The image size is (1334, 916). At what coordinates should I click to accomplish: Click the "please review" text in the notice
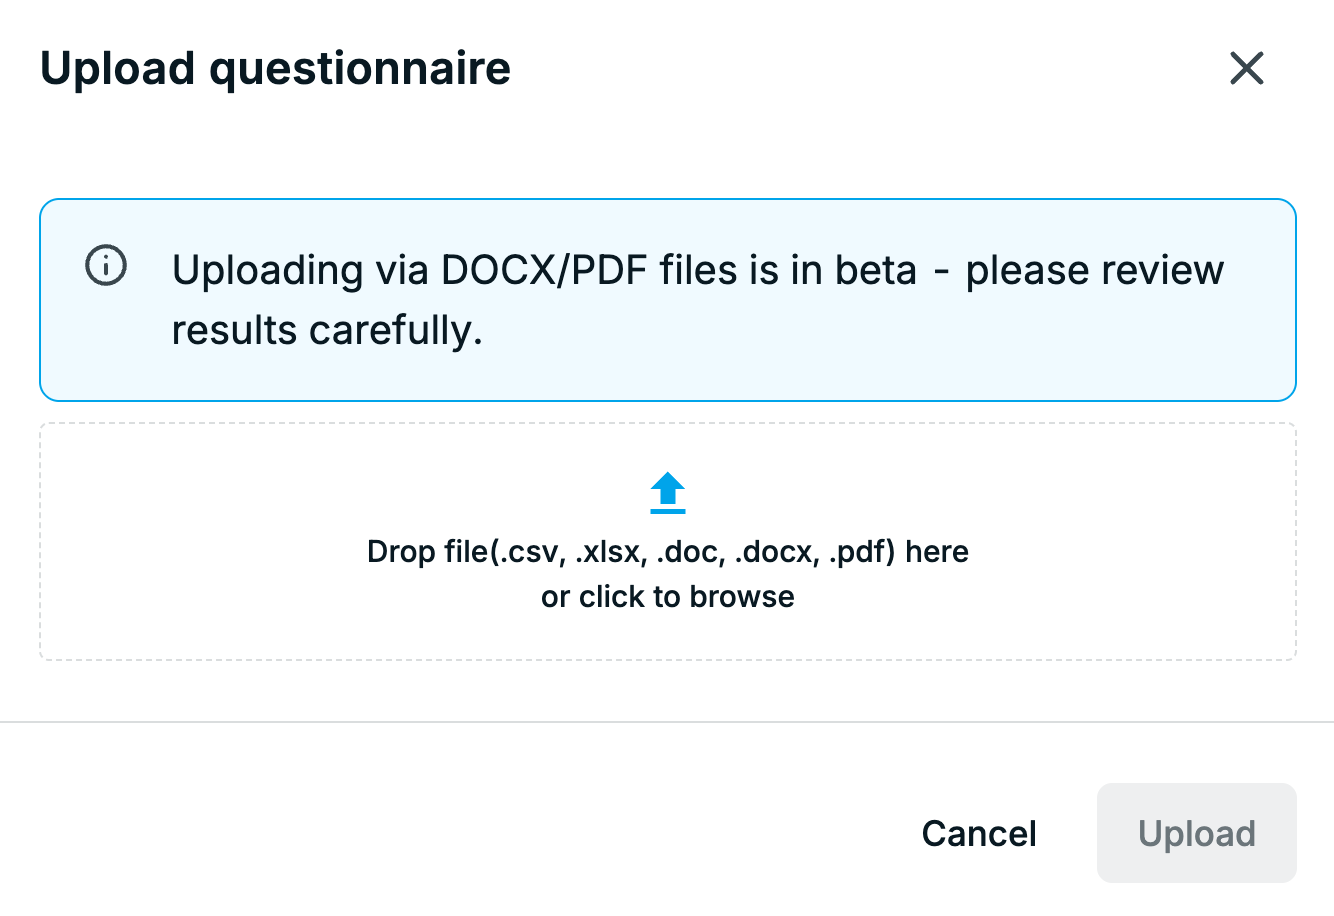[x=1095, y=270]
